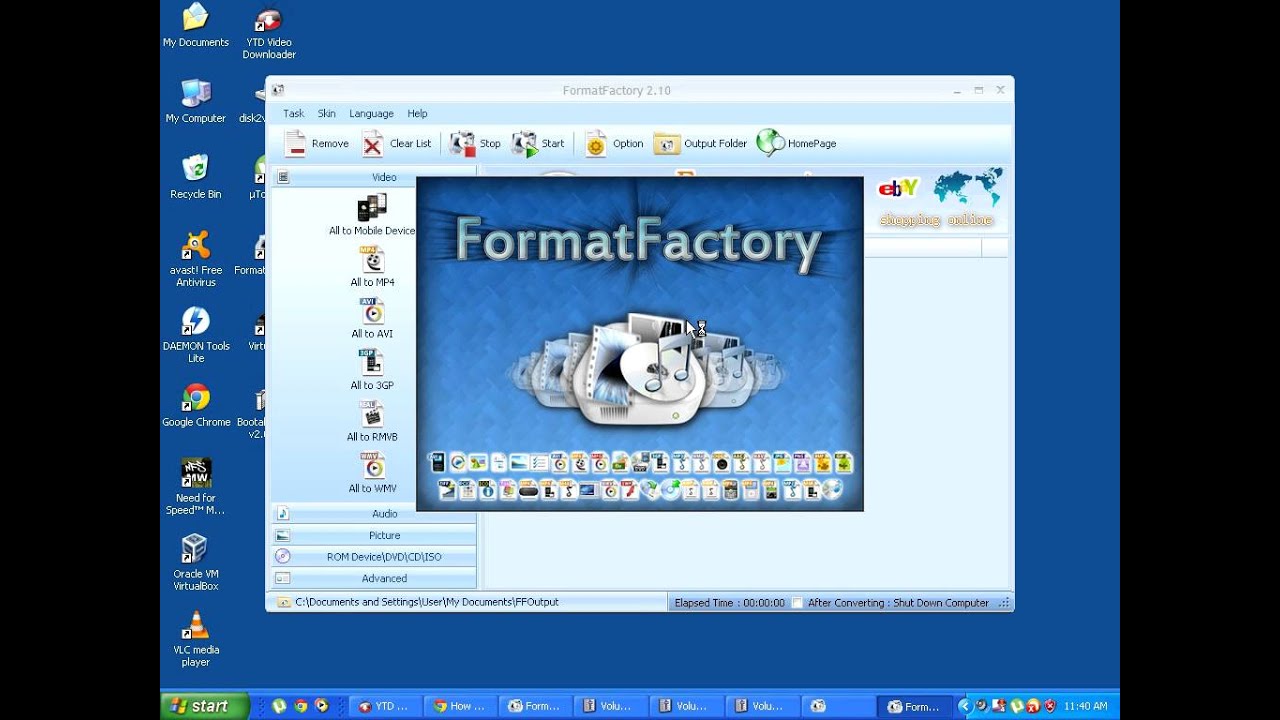The width and height of the screenshot is (1280, 720).
Task: Open the Output Folder
Action: (x=700, y=144)
